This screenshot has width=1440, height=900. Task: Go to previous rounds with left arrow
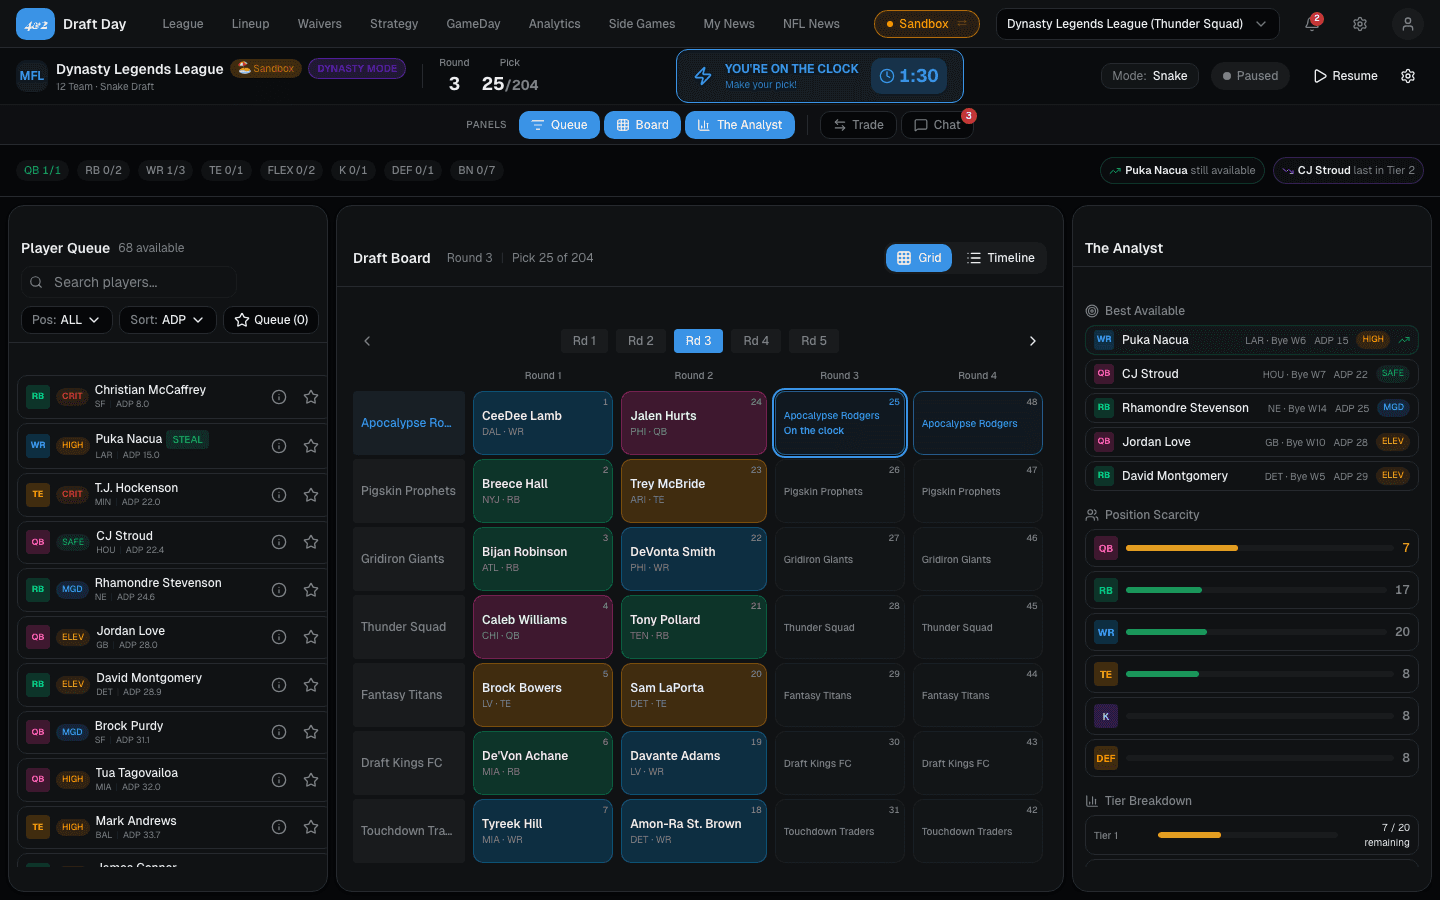coord(367,341)
